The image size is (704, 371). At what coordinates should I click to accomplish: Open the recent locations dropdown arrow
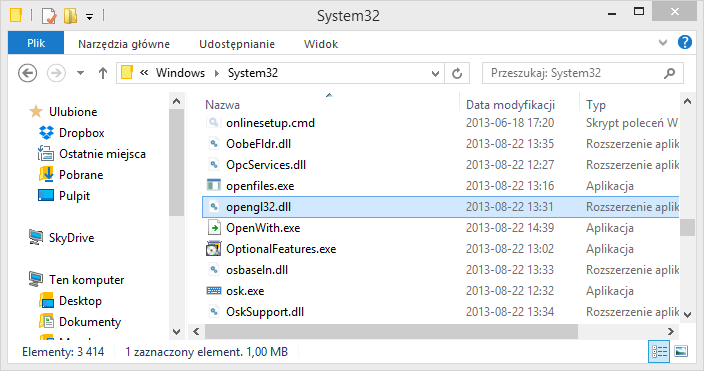(80, 73)
